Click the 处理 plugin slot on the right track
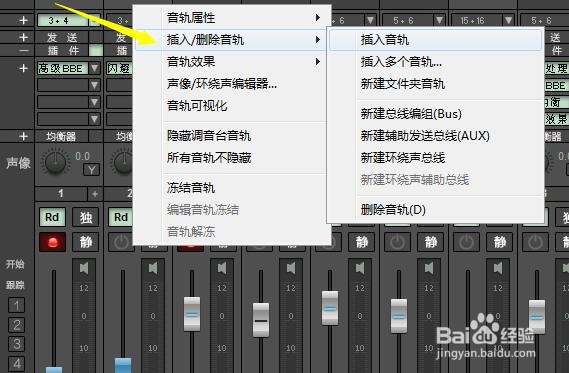 (x=556, y=68)
